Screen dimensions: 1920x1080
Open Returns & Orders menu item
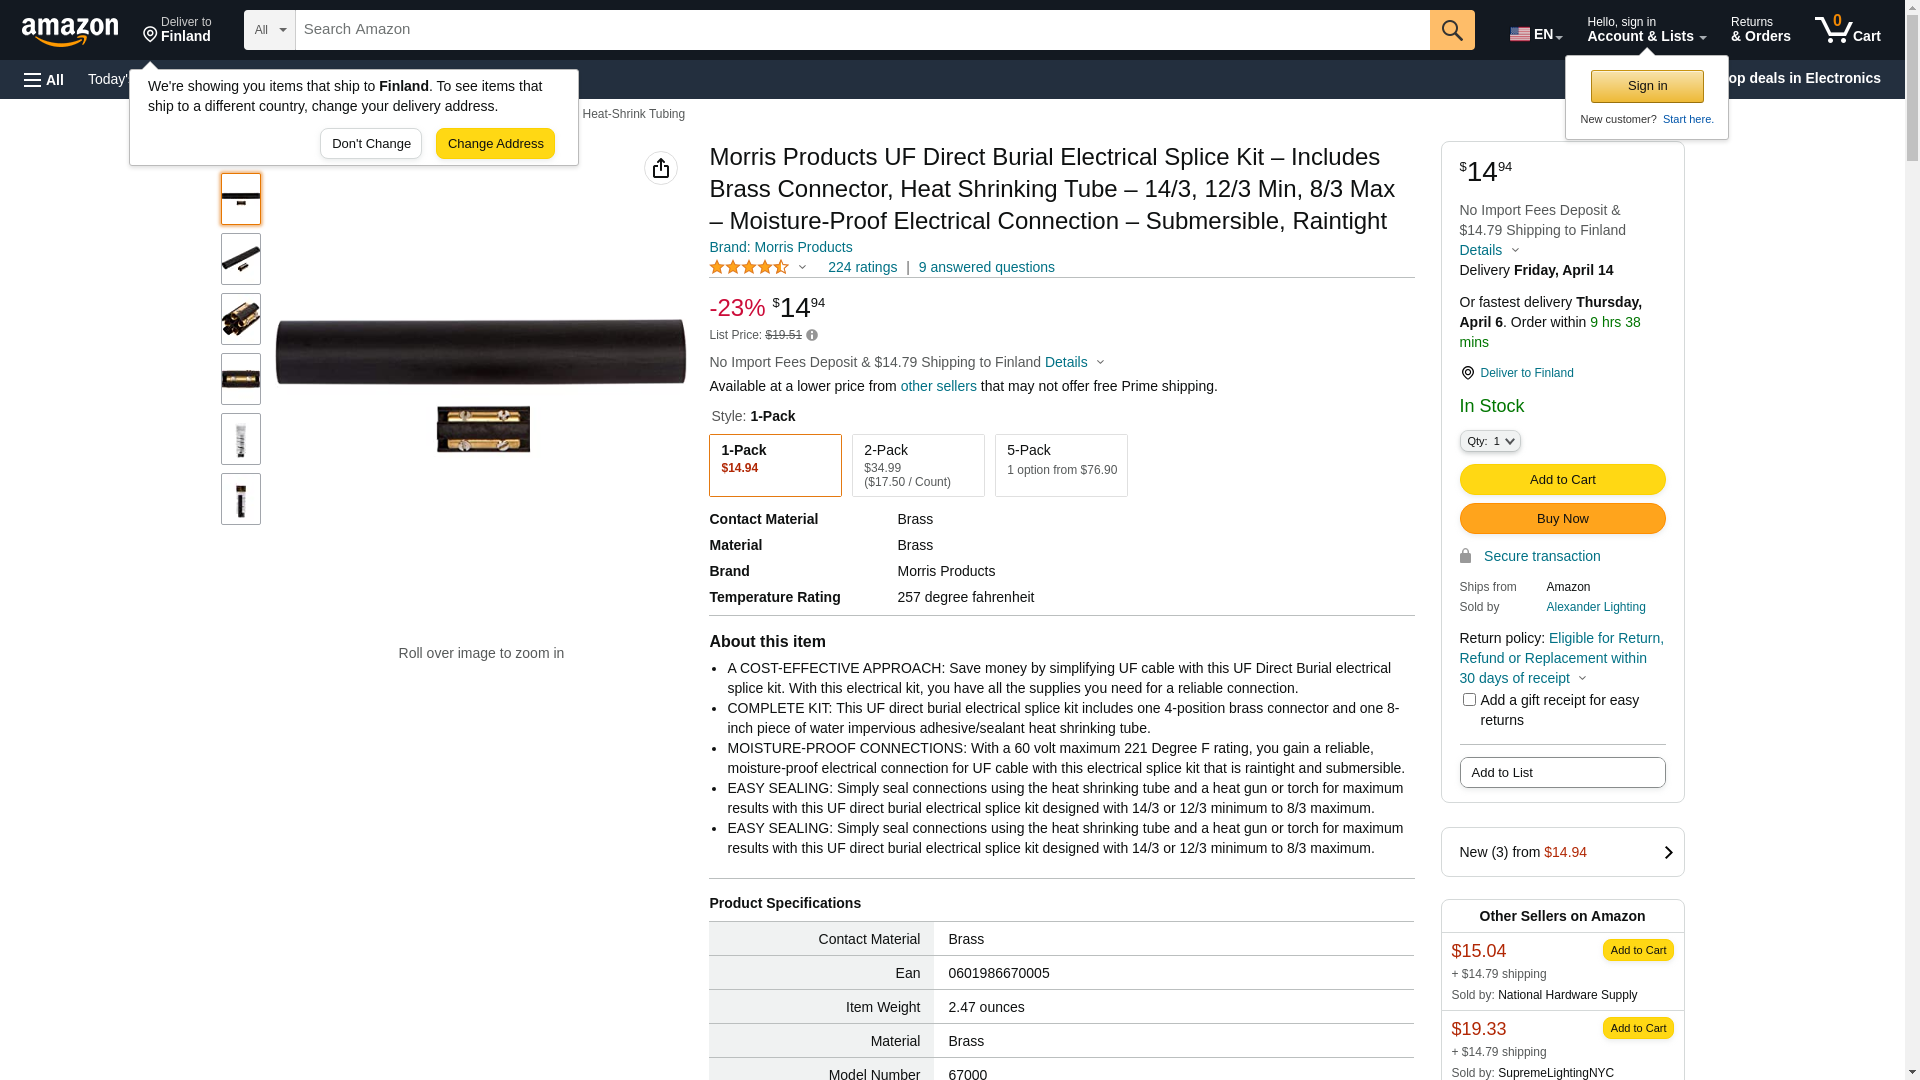[1760, 30]
